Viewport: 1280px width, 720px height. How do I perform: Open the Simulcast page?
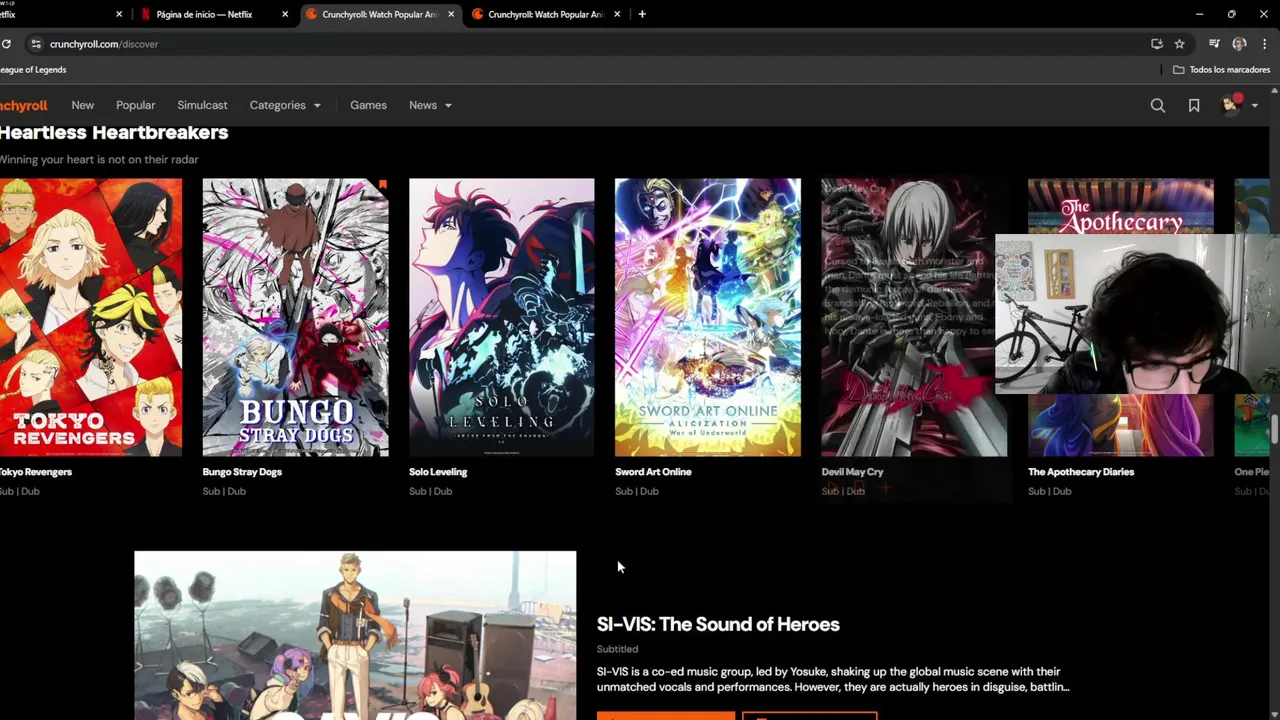[x=202, y=105]
